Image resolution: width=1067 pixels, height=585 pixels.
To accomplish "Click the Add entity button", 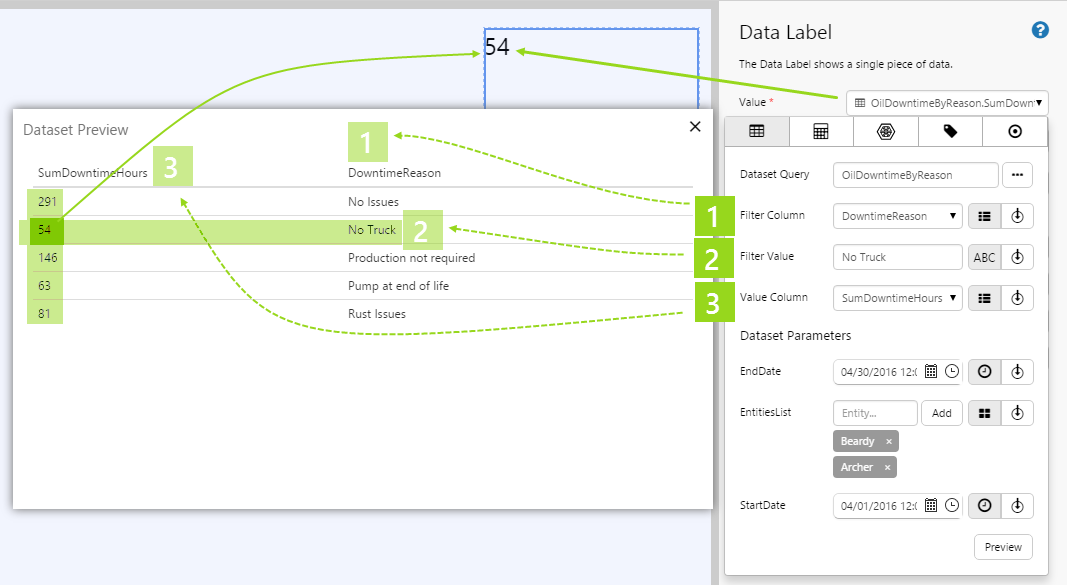I will coord(941,413).
